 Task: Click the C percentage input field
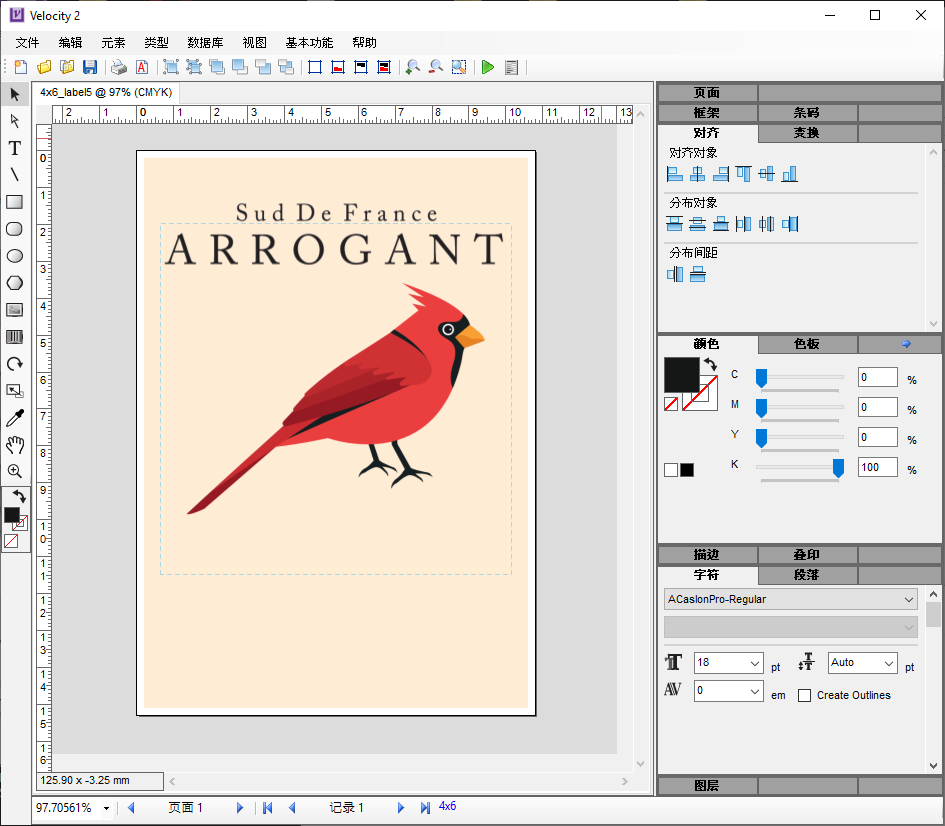pos(877,377)
